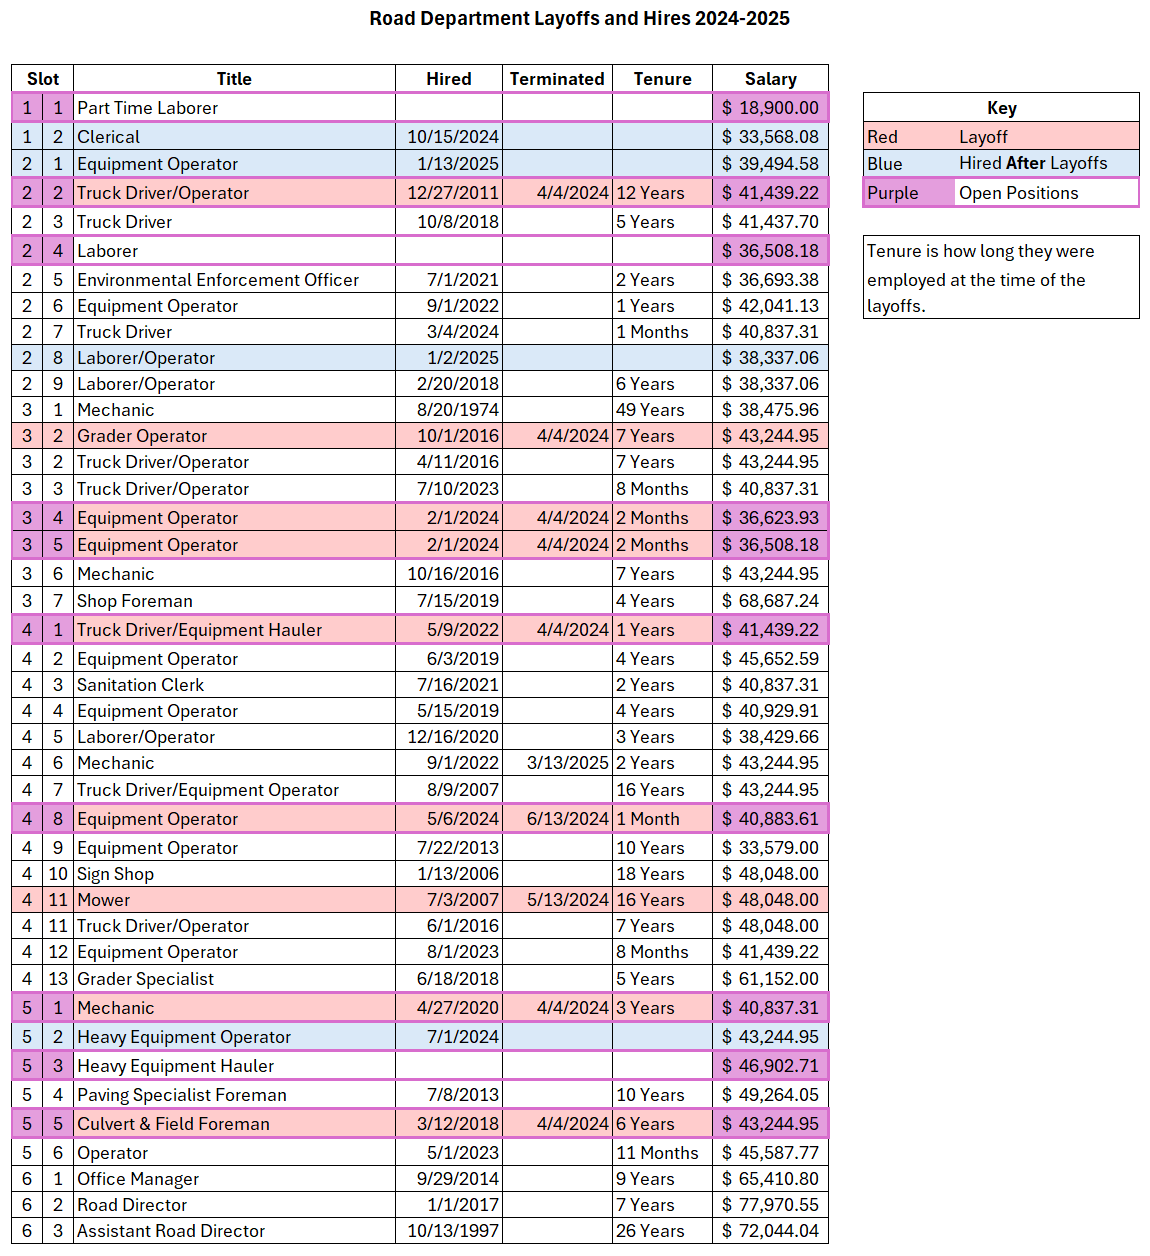Click salary $ 33,568.08
1150x1256 pixels.
click(770, 137)
